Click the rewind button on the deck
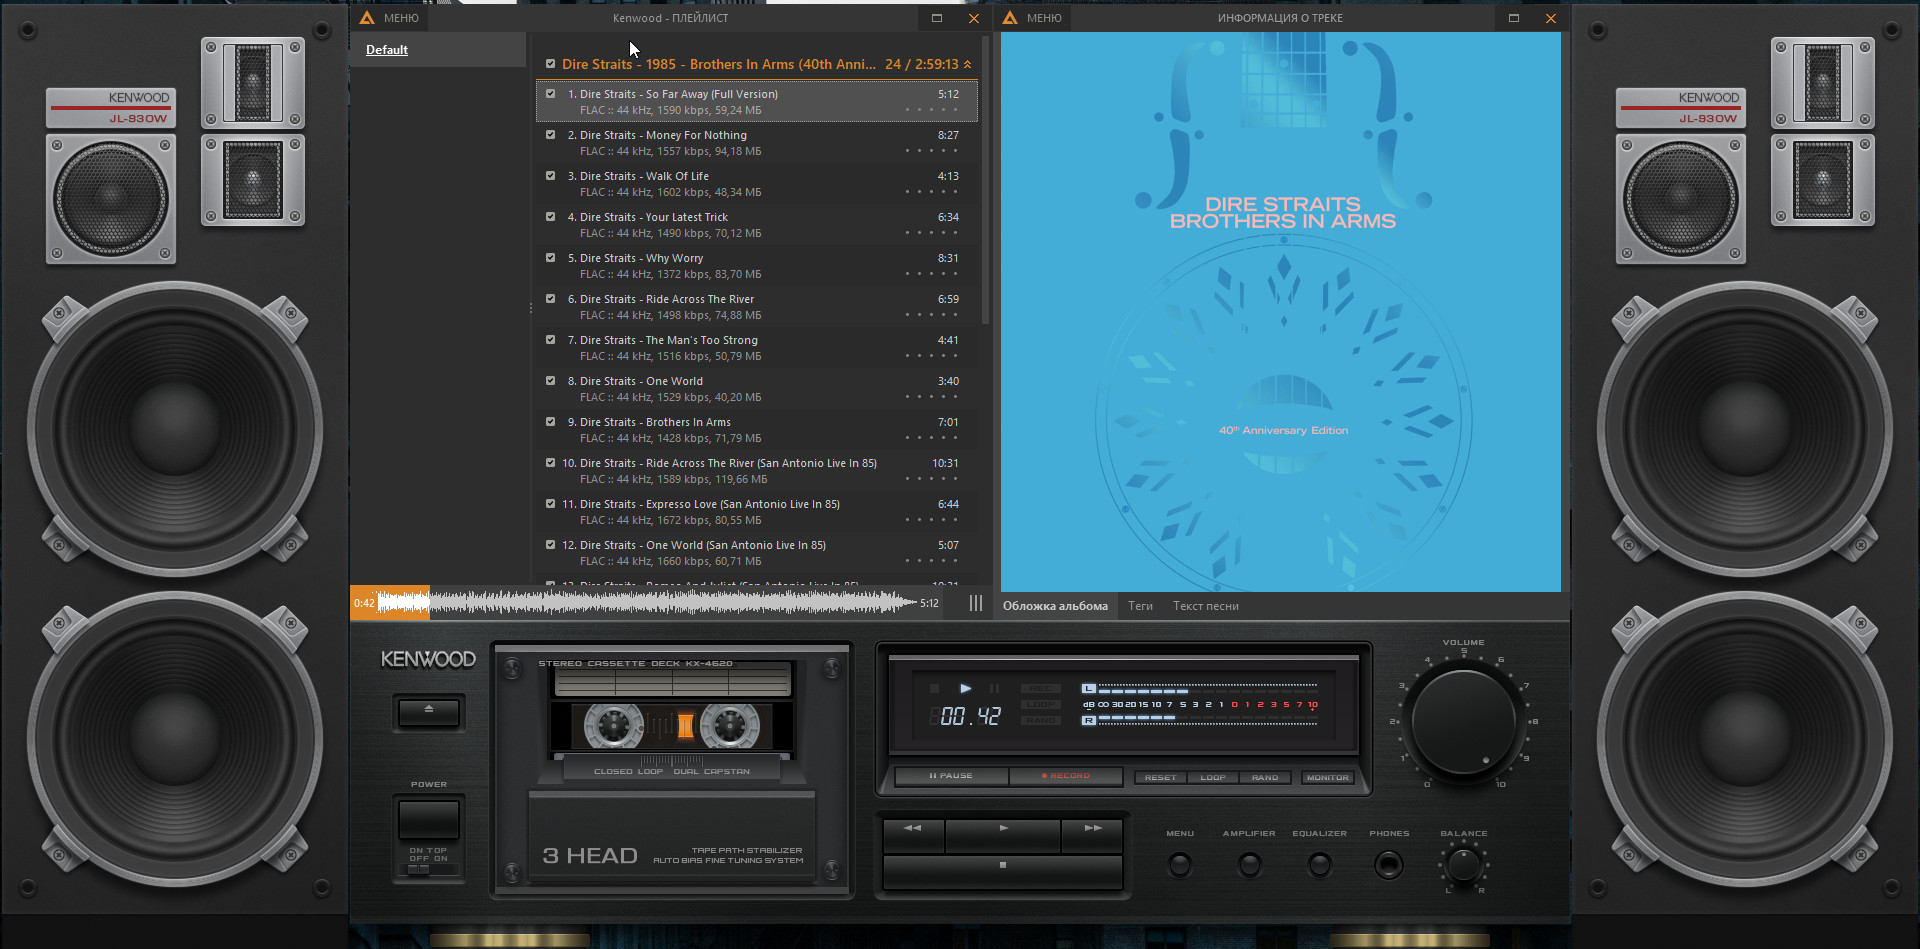The height and width of the screenshot is (949, 1920). click(912, 830)
